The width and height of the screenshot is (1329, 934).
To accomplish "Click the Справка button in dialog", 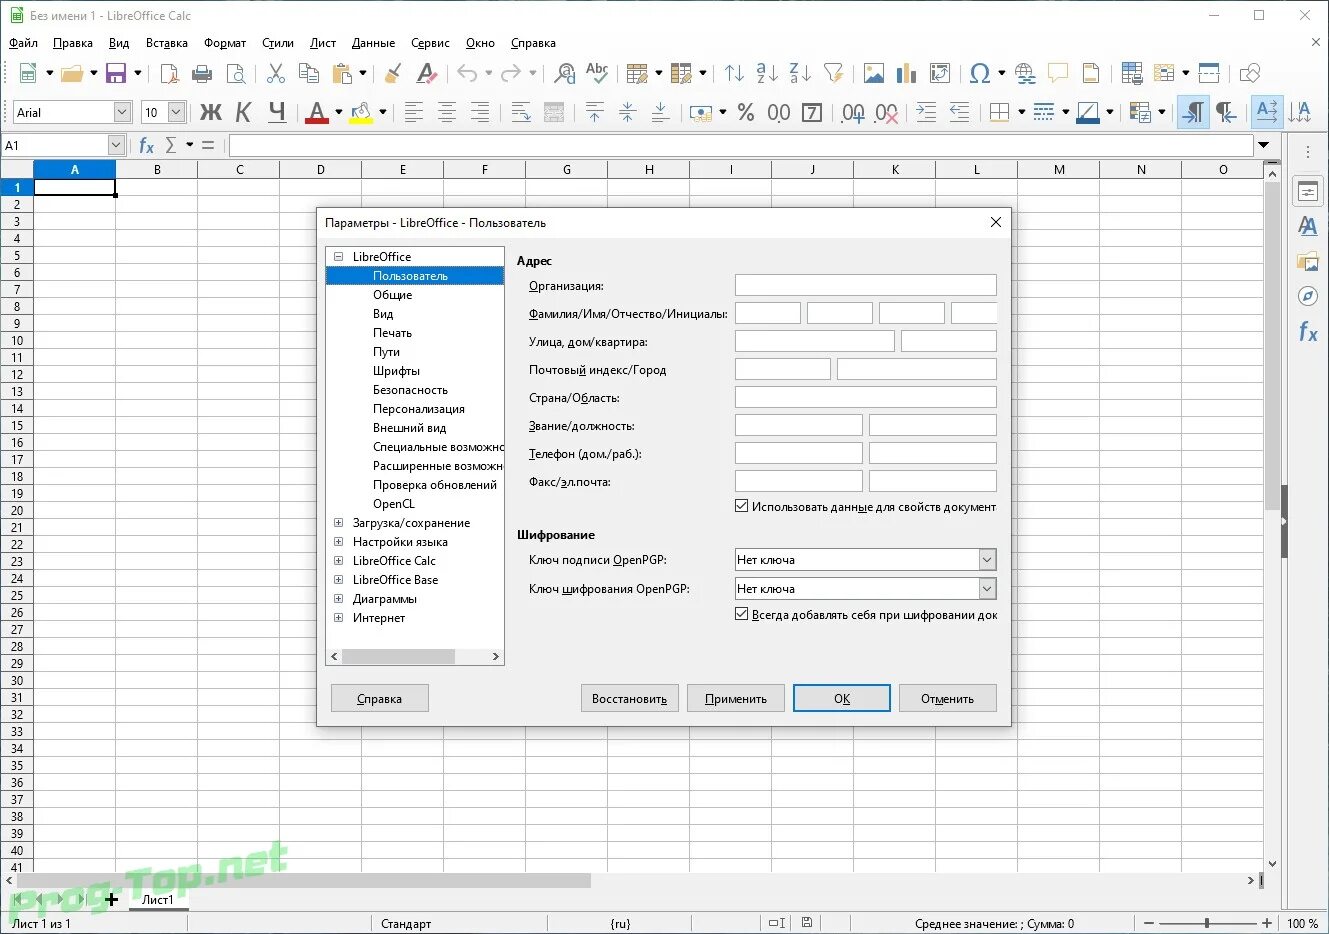I will pos(379,698).
